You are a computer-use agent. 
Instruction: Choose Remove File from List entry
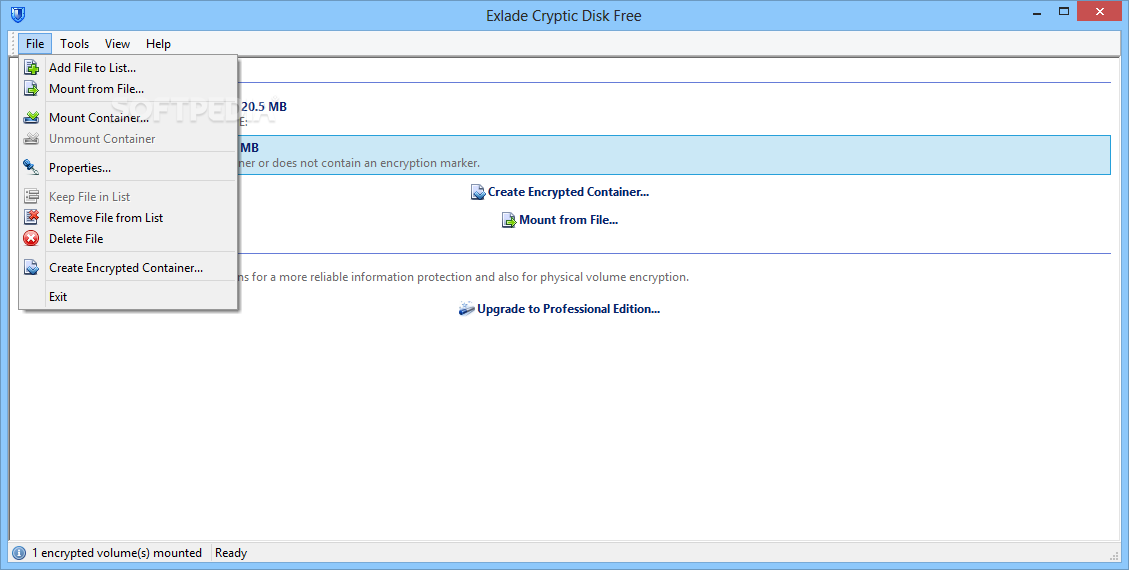(x=129, y=217)
